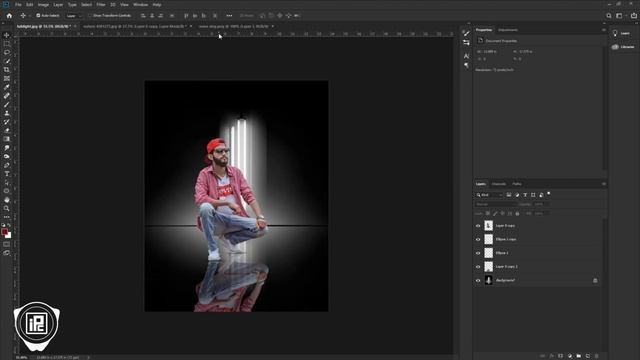Select the Clone Stamp tool
Viewport: 640px width, 360px height.
7,113
